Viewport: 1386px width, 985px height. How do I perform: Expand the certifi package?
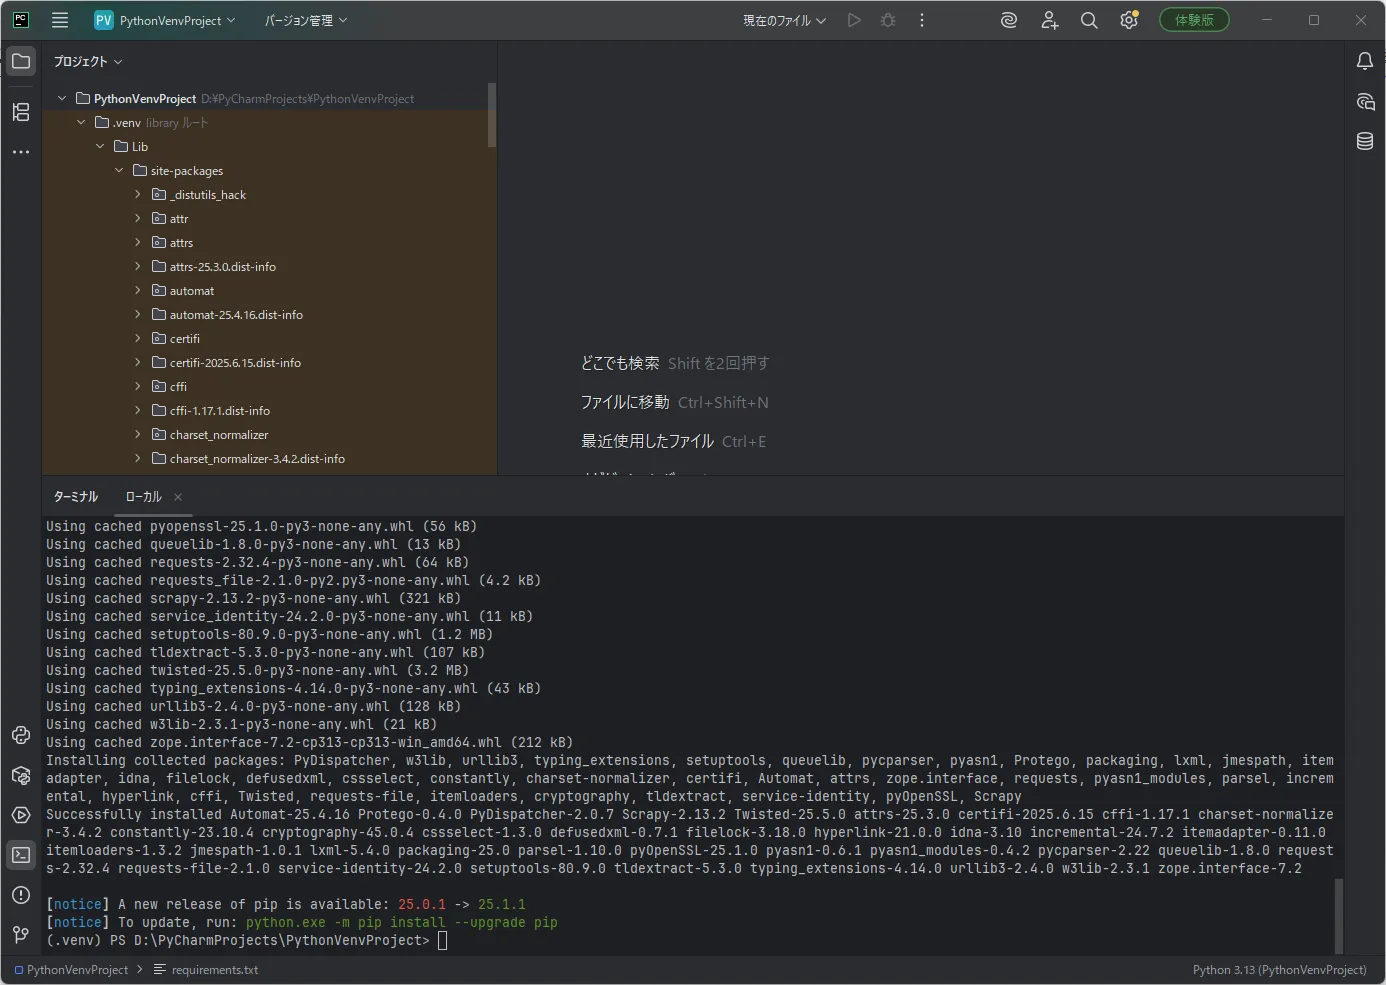tap(138, 338)
